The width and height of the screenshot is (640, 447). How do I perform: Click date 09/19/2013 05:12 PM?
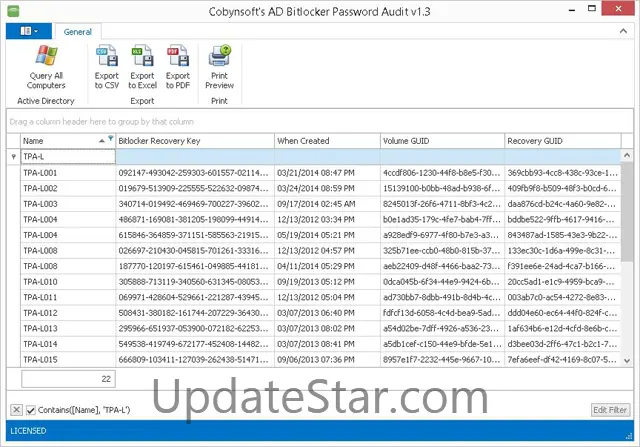pos(316,282)
